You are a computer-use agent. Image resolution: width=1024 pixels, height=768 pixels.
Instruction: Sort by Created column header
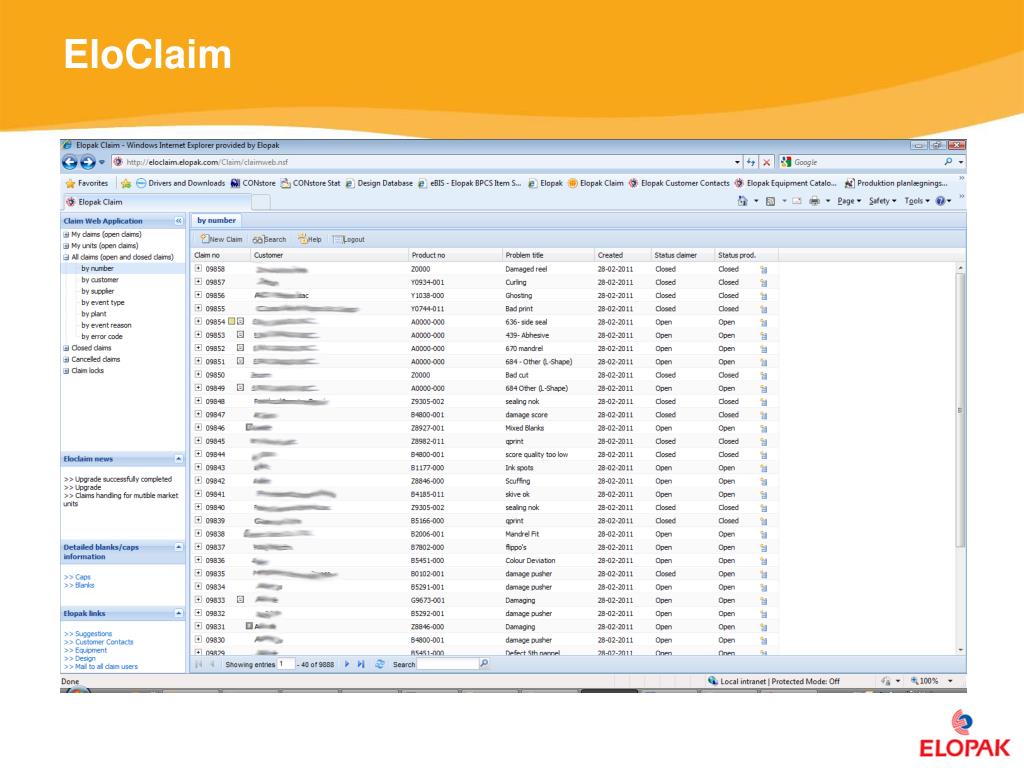coord(622,255)
